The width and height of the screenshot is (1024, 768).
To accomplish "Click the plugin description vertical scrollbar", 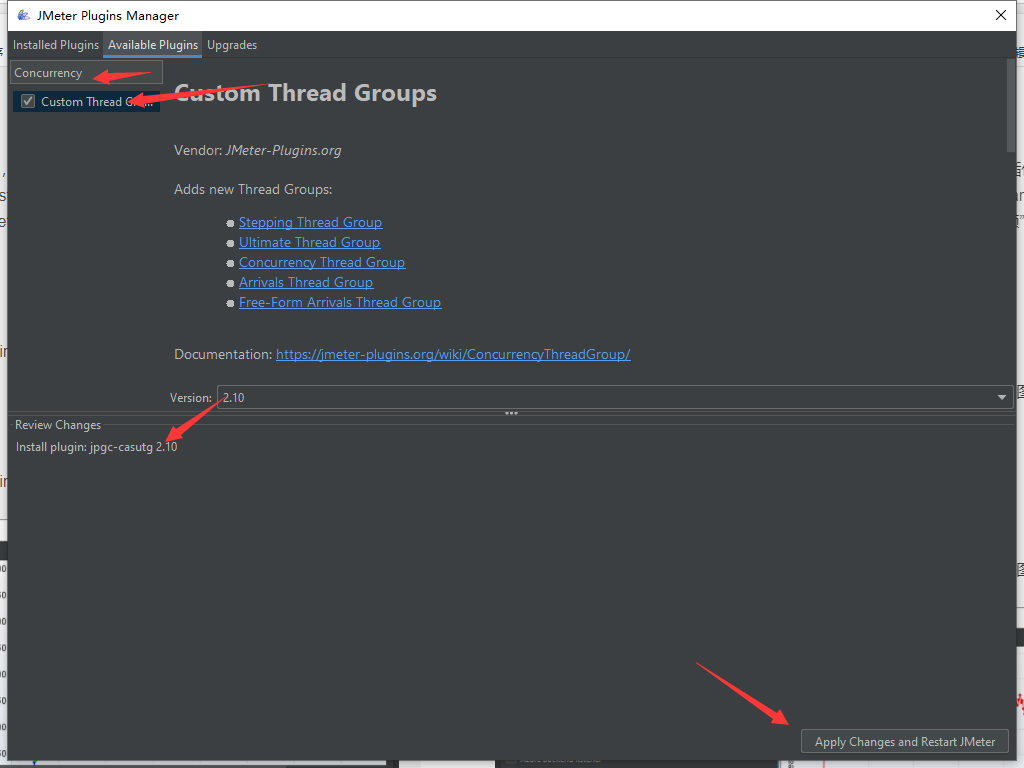I will [1011, 106].
